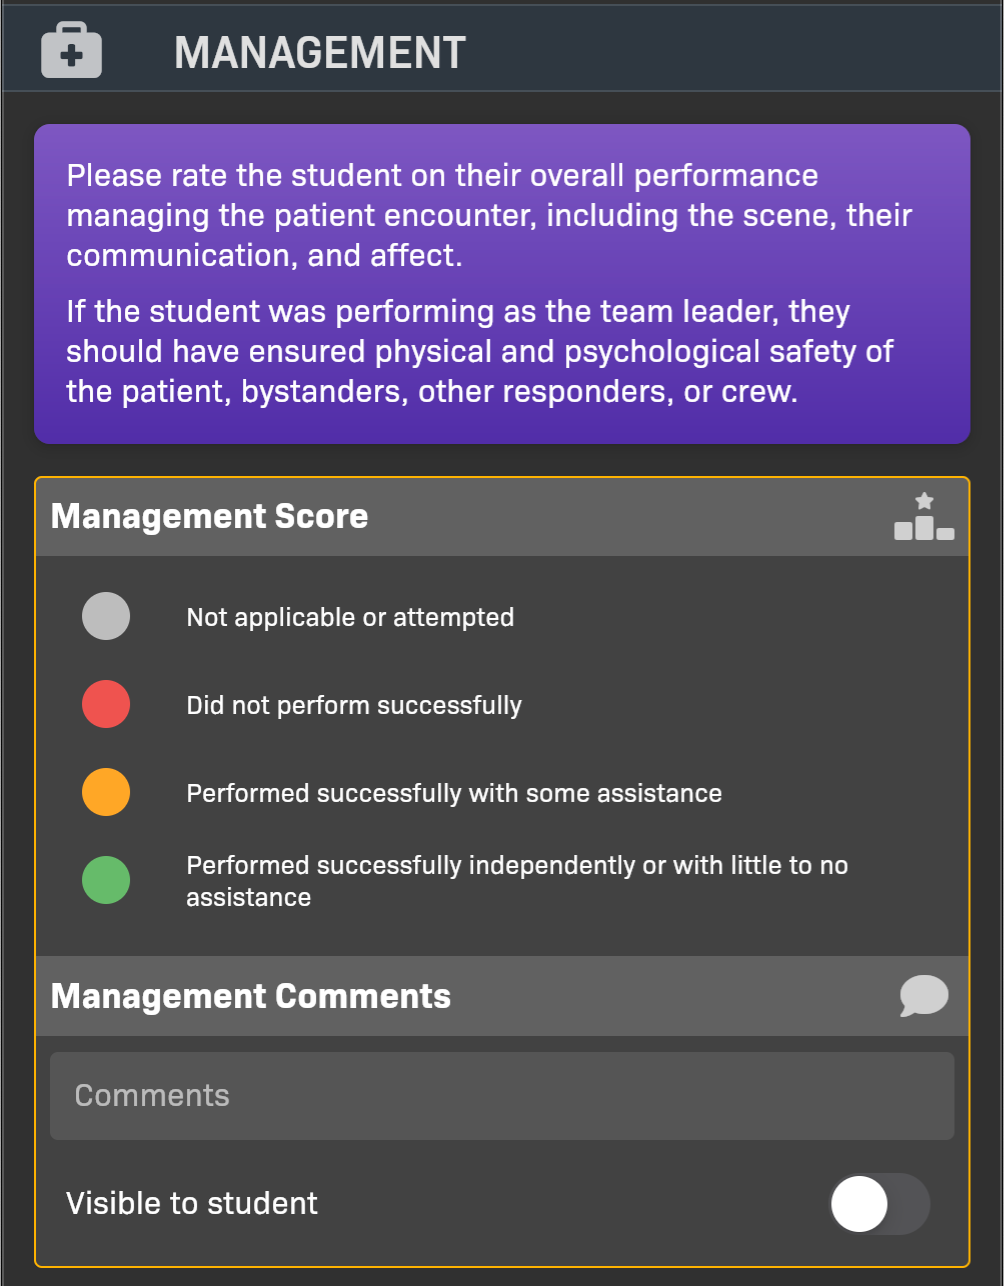
Task: Click into the Comments text field
Action: [x=502, y=1096]
